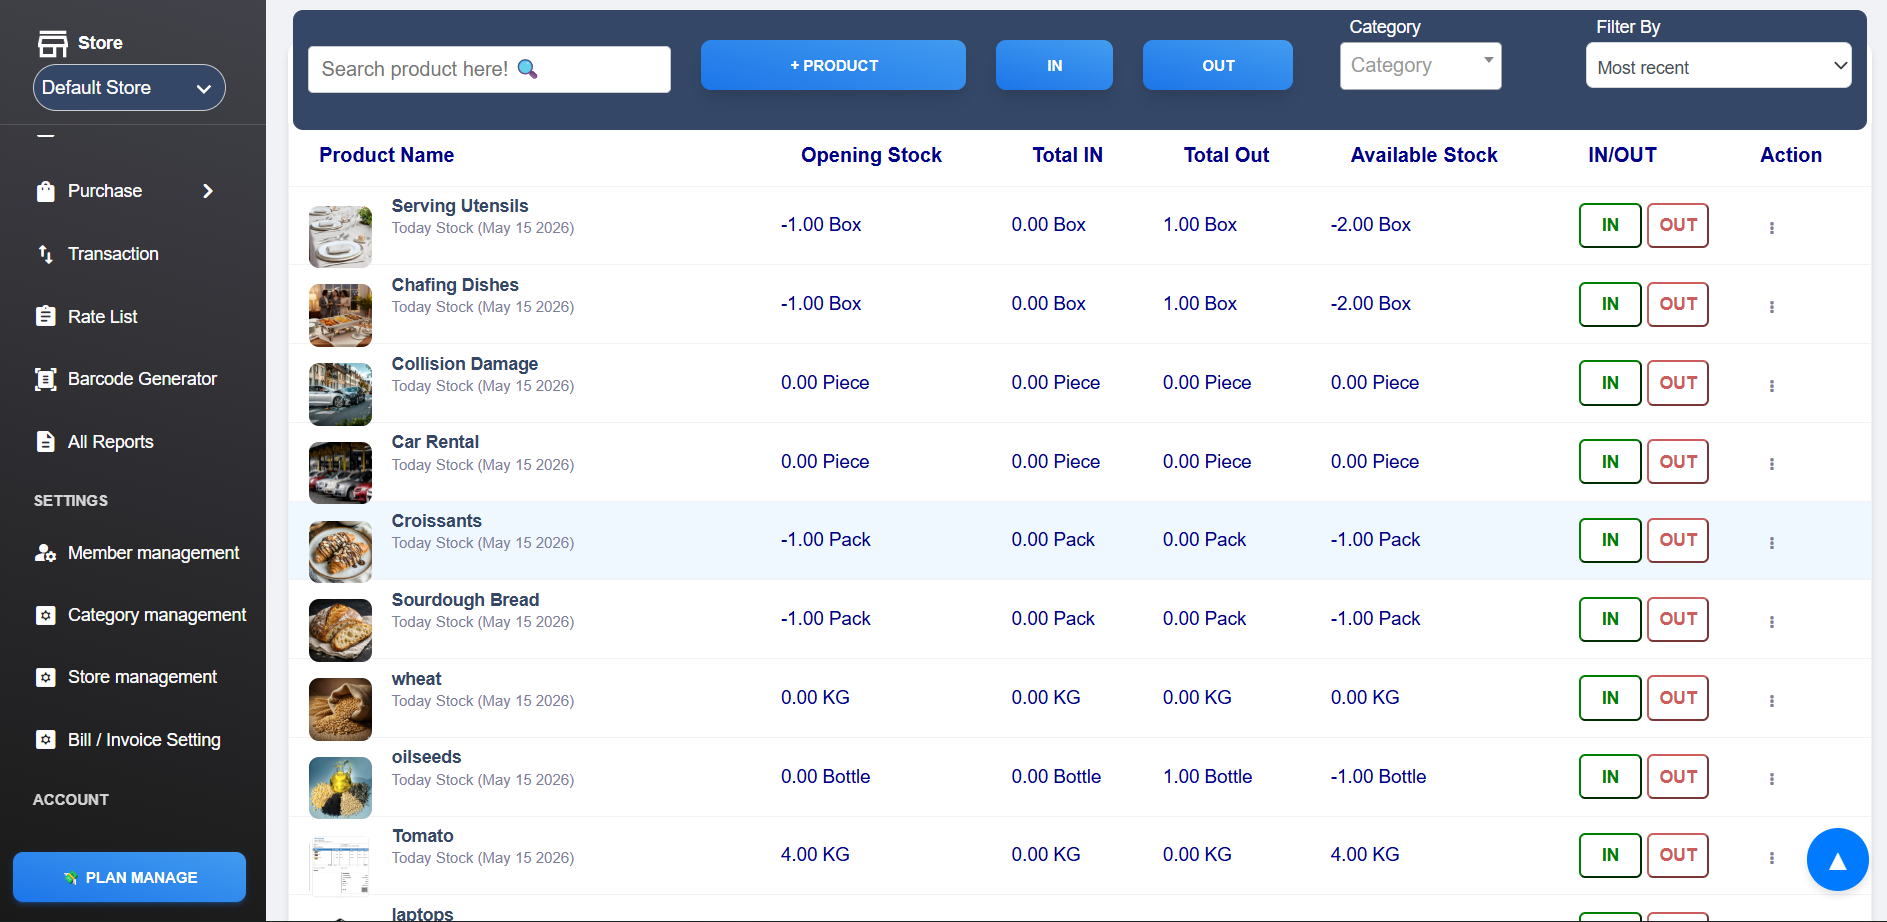Click the blue IN toolbar button
Image resolution: width=1887 pixels, height=922 pixels.
coord(1054,65)
